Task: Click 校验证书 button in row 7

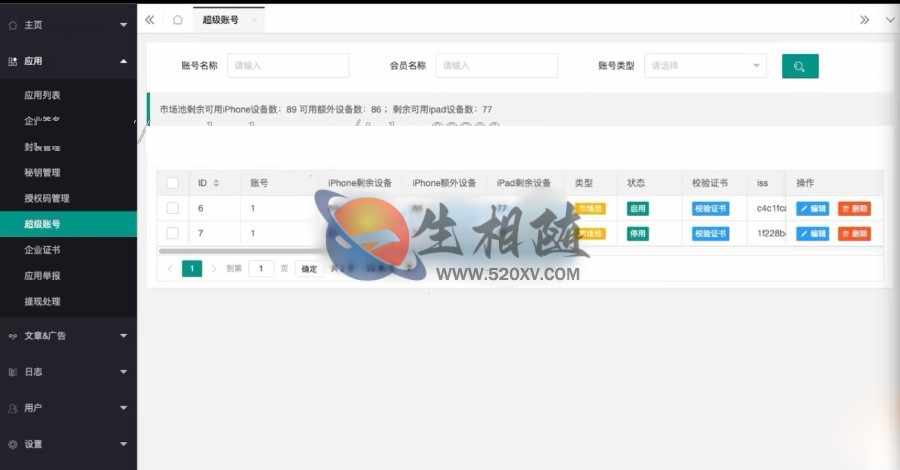Action: pos(711,234)
